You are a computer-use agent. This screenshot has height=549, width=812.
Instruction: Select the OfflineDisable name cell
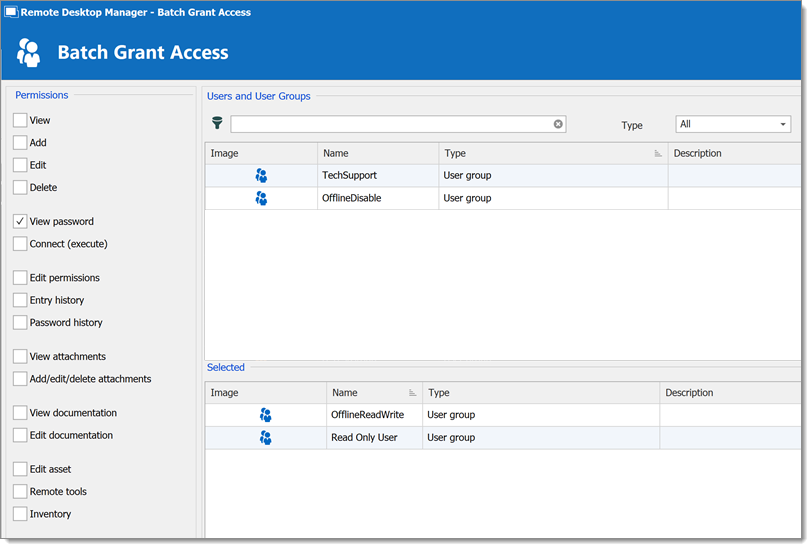pos(378,198)
